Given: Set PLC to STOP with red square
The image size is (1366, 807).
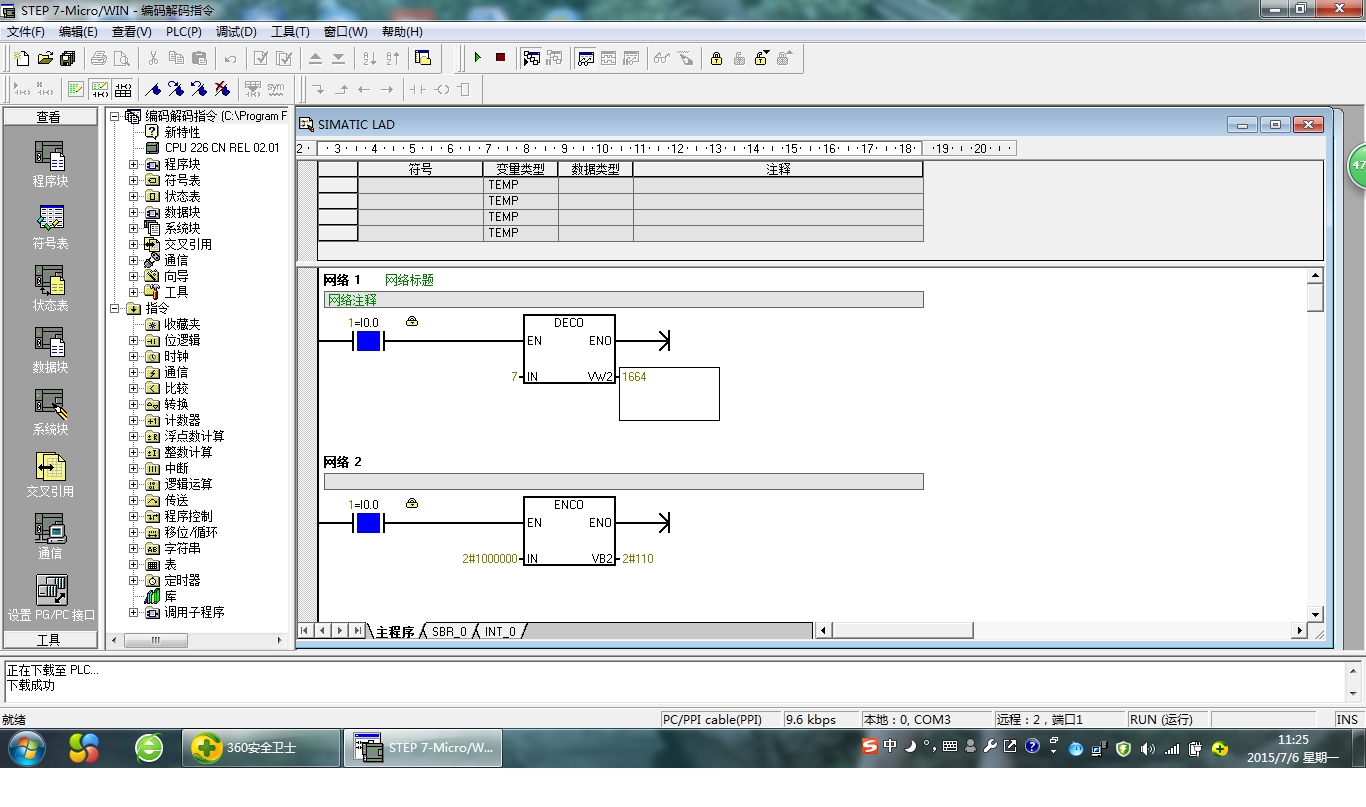Looking at the screenshot, I should pos(501,59).
